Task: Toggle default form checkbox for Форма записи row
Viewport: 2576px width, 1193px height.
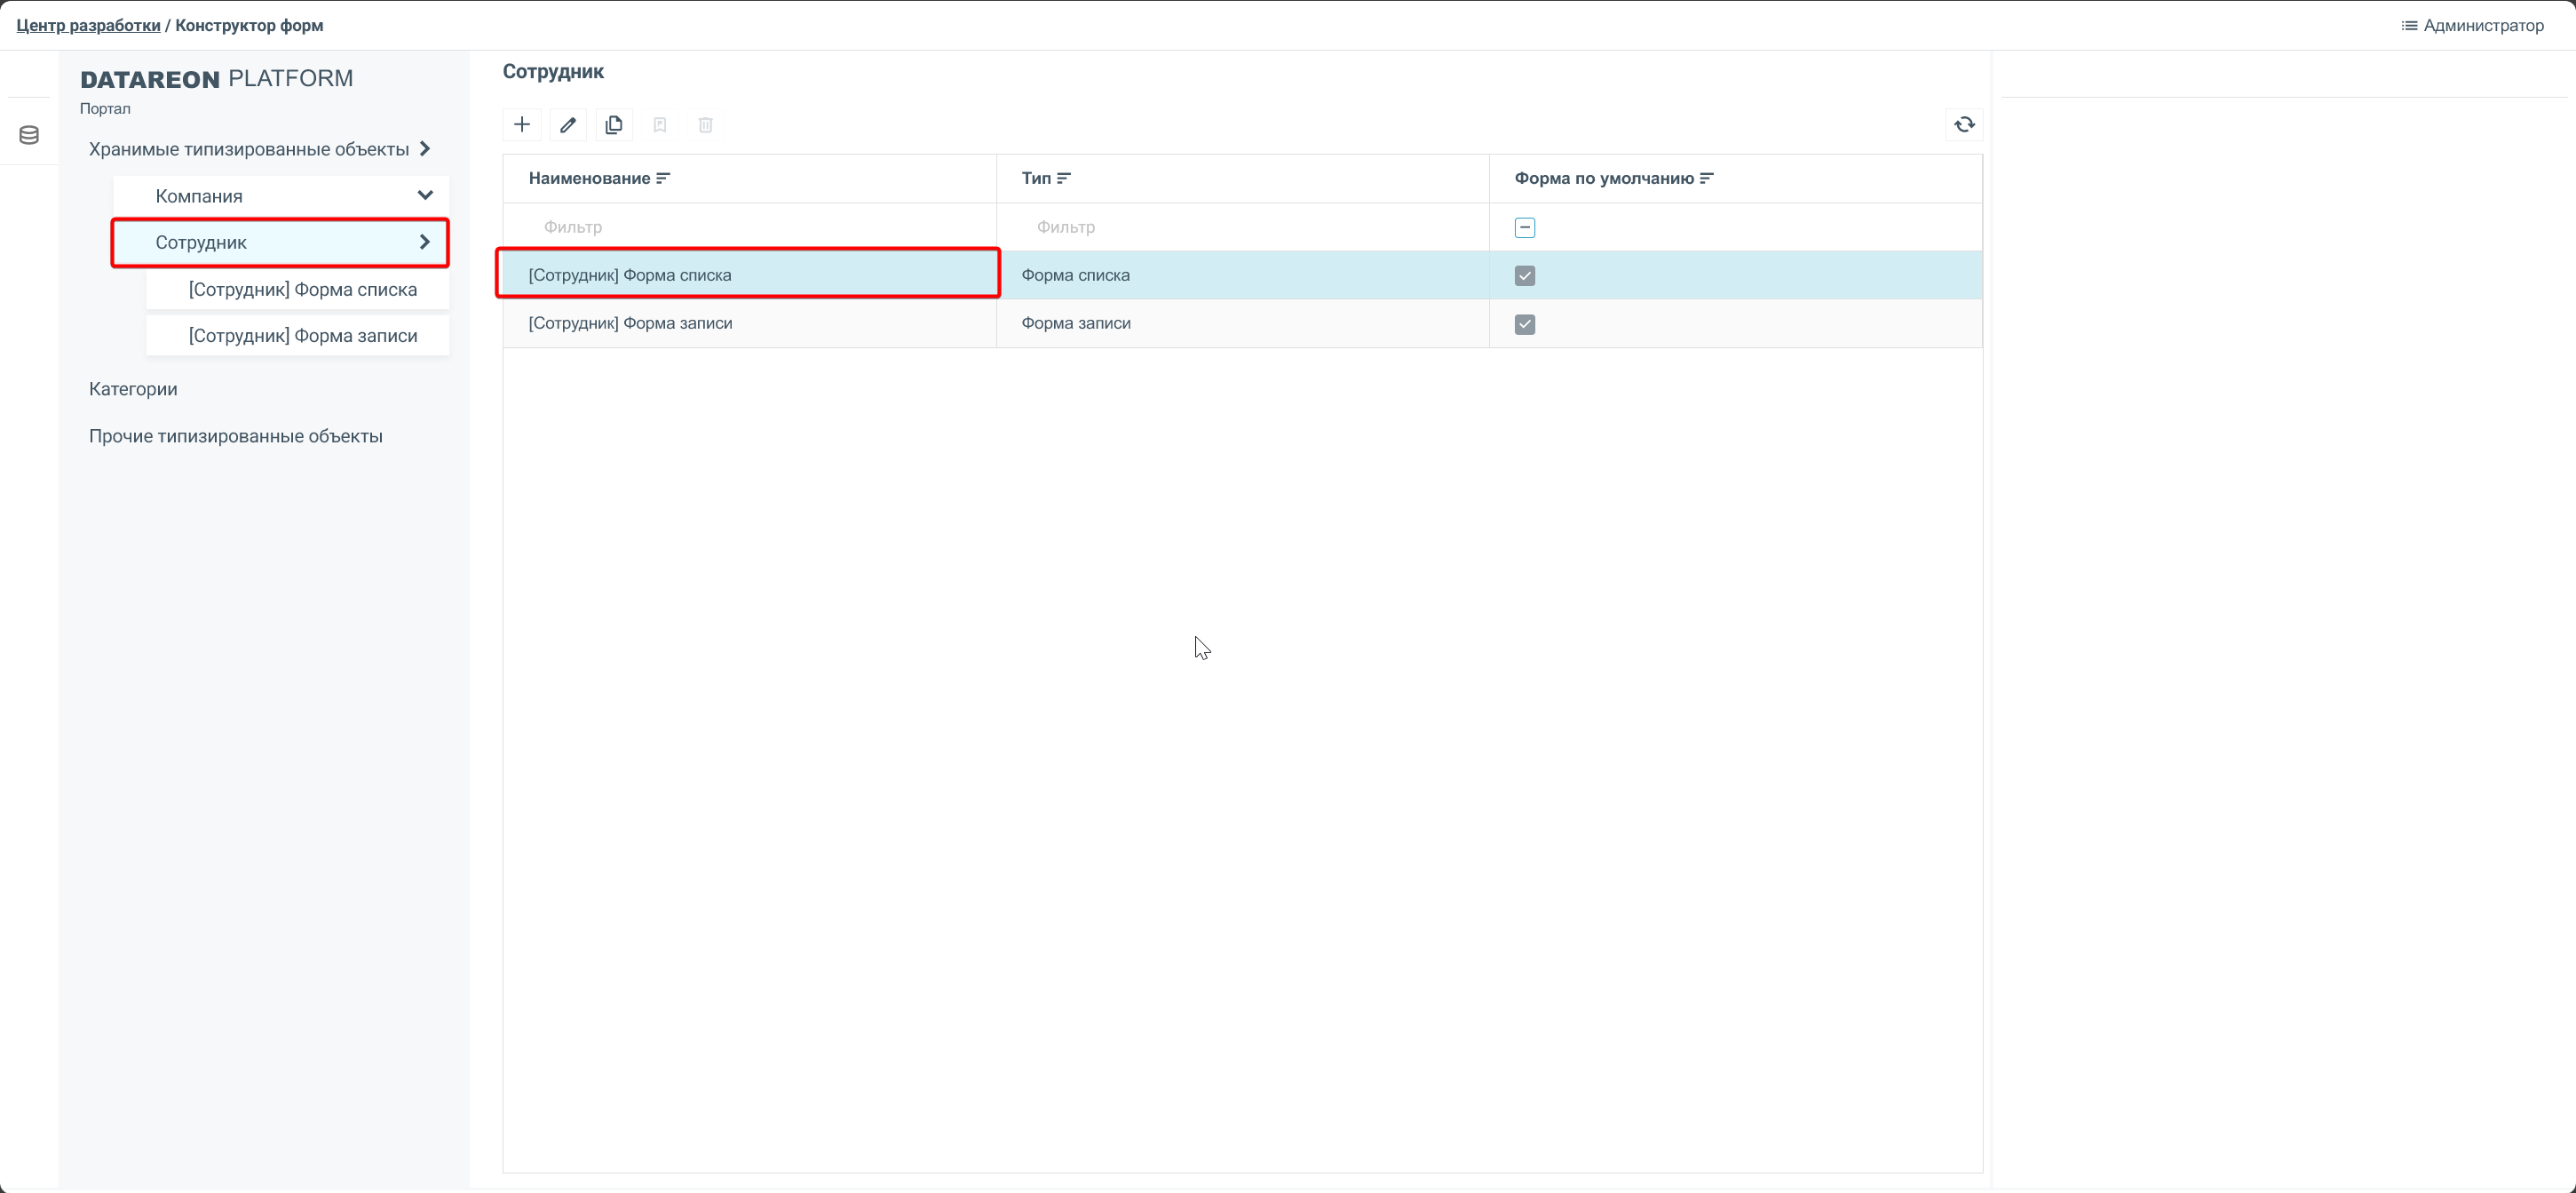Action: coord(1525,324)
